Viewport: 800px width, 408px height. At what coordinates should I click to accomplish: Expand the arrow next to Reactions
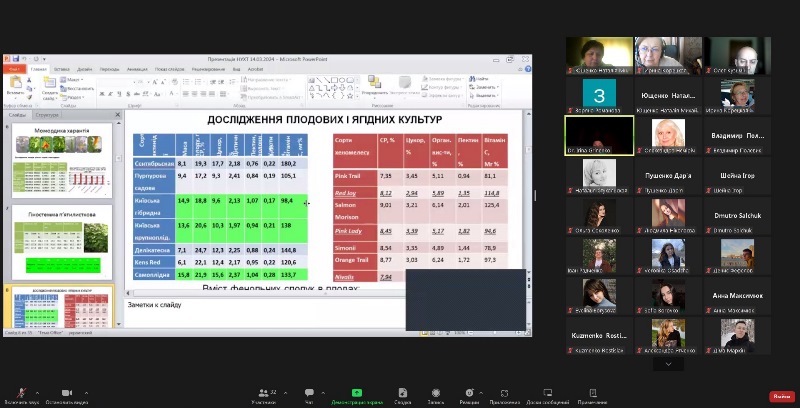pos(481,393)
